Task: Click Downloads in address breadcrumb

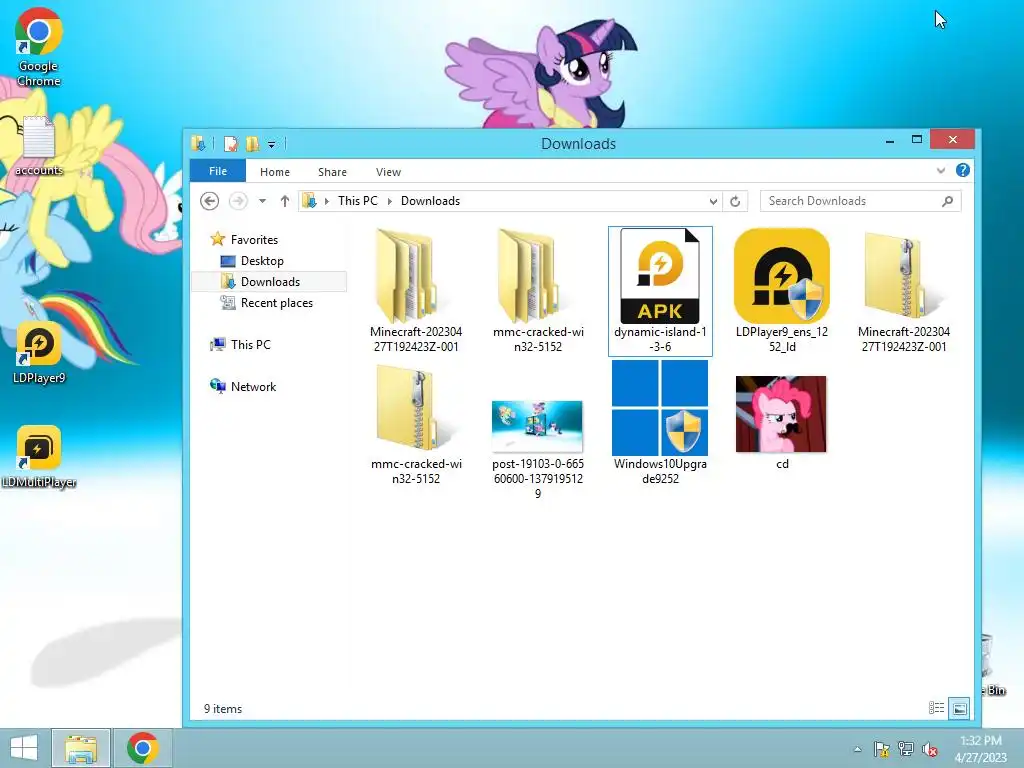Action: click(x=430, y=201)
